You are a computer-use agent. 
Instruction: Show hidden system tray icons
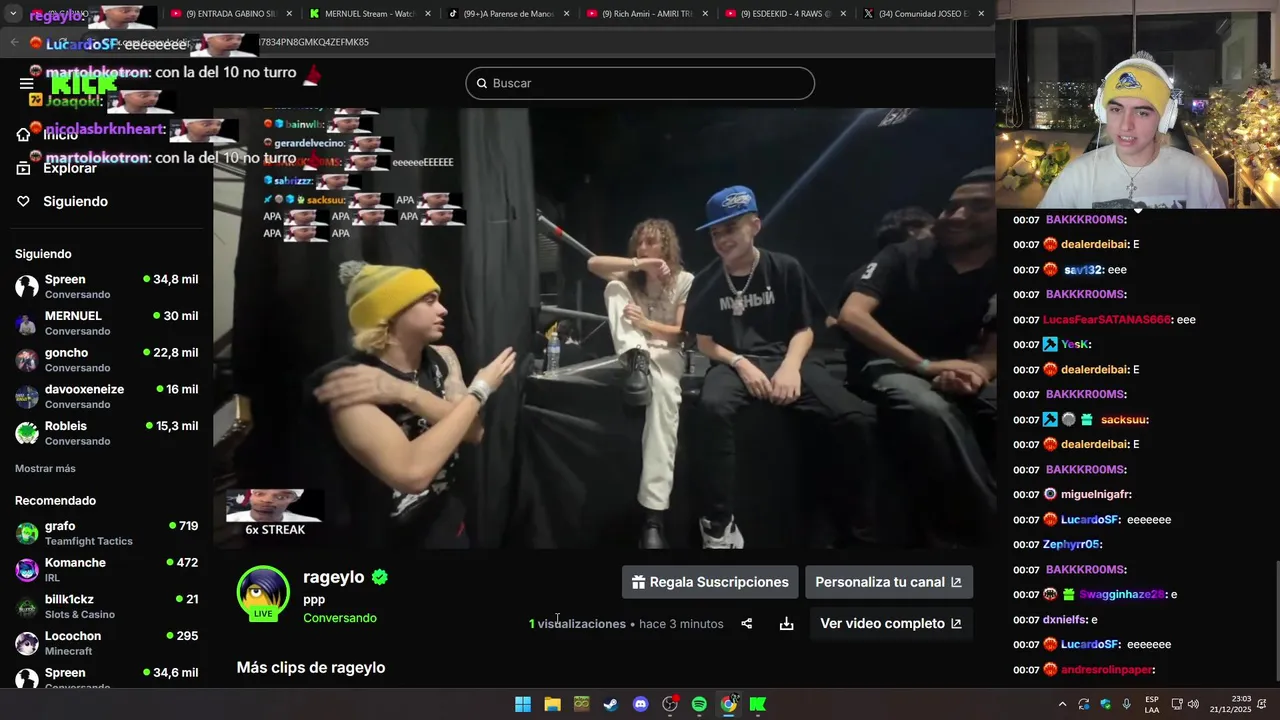1062,704
